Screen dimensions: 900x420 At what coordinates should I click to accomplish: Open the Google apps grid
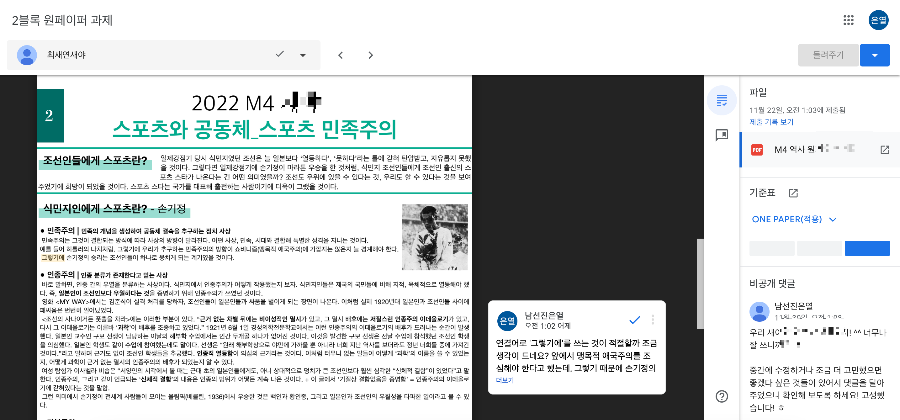(848, 20)
